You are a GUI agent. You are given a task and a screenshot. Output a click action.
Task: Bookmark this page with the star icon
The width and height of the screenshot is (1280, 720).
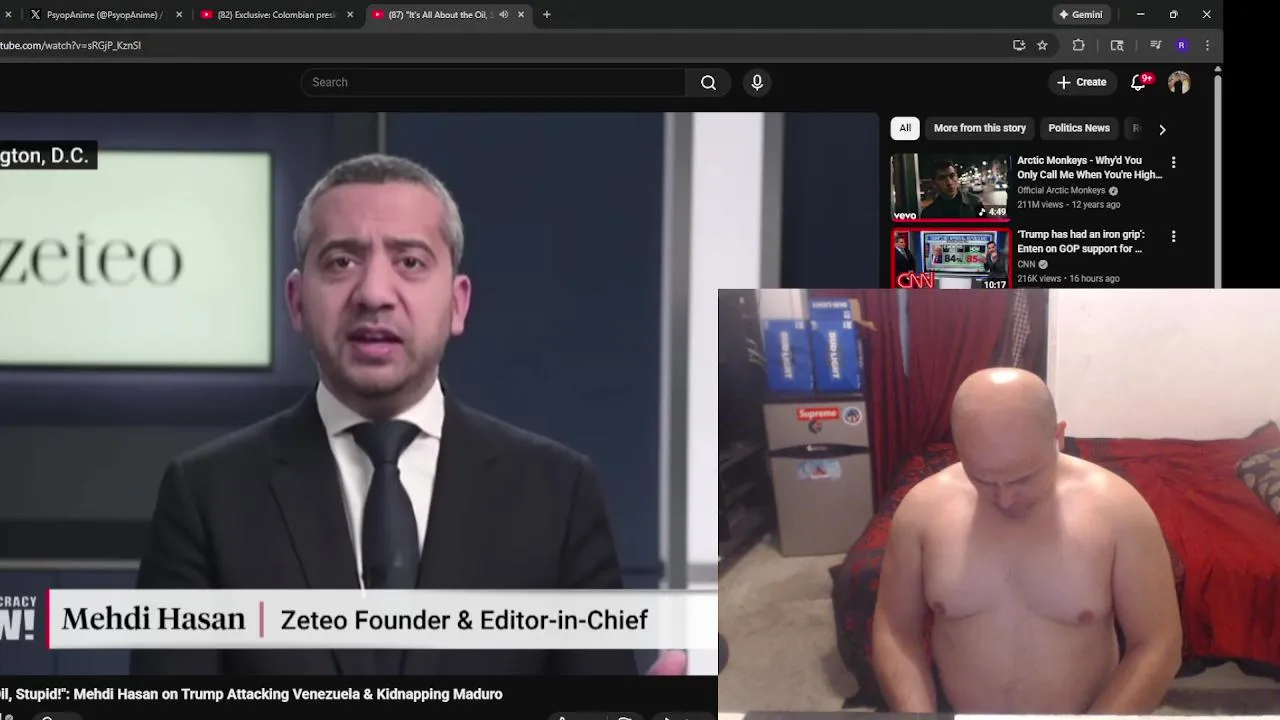click(x=1042, y=45)
